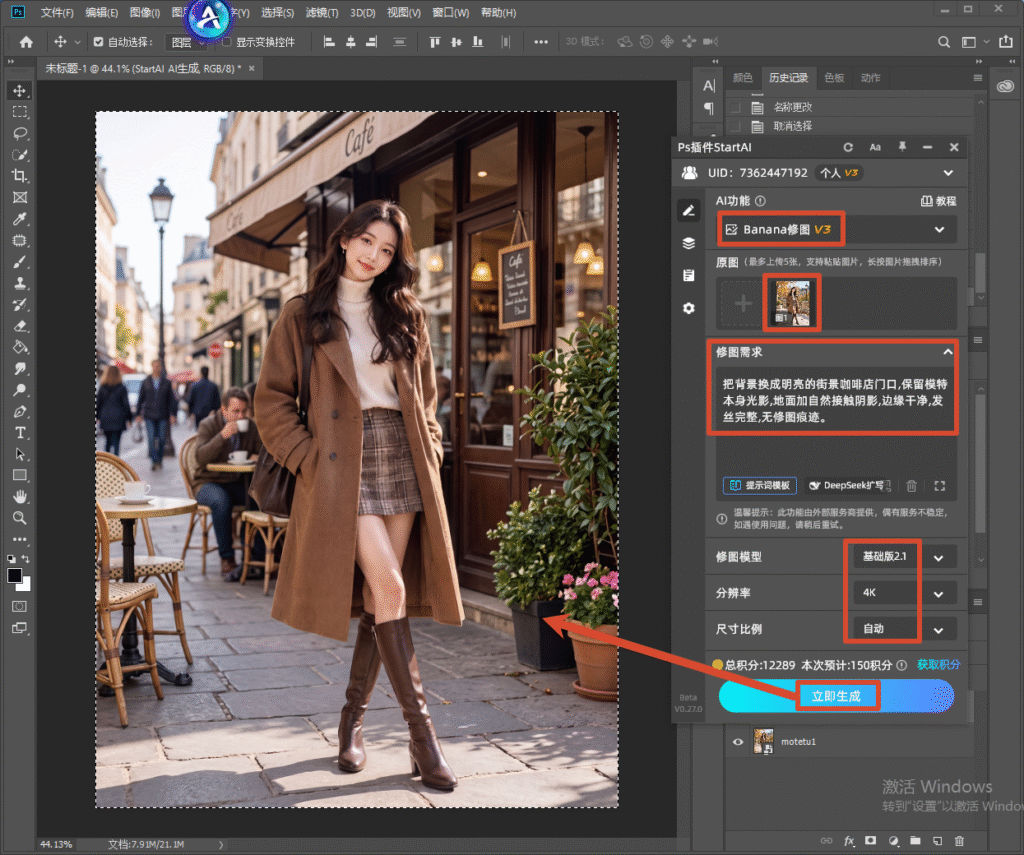Expand prompt box to fullscreen icon
The image size is (1024, 855).
940,485
